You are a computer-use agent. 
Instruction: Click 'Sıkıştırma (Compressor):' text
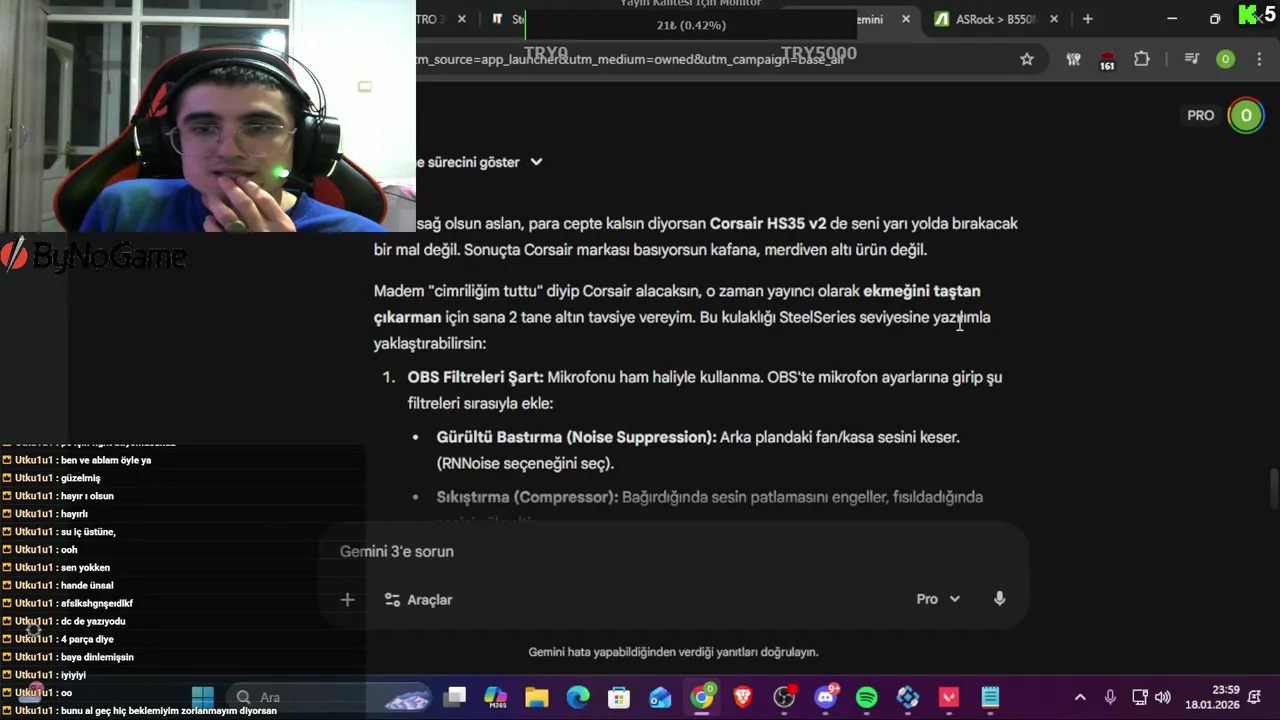pos(527,497)
